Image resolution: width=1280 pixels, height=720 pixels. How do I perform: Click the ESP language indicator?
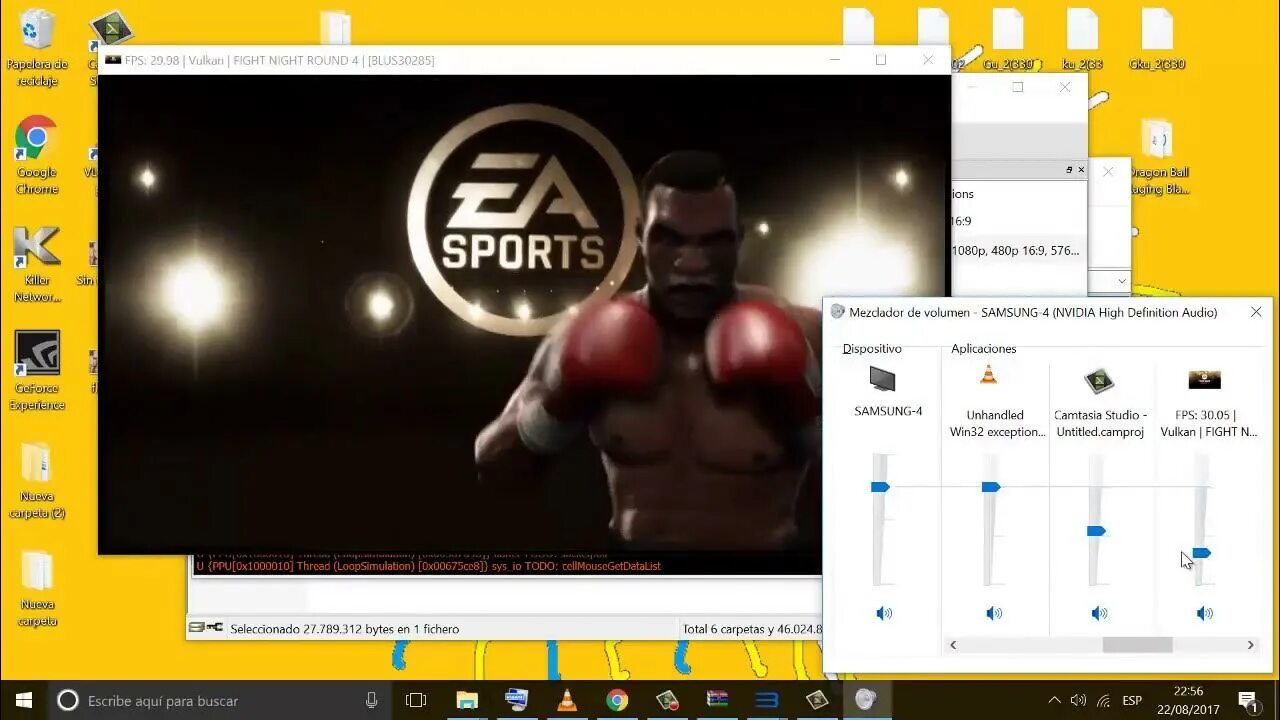[1132, 700]
